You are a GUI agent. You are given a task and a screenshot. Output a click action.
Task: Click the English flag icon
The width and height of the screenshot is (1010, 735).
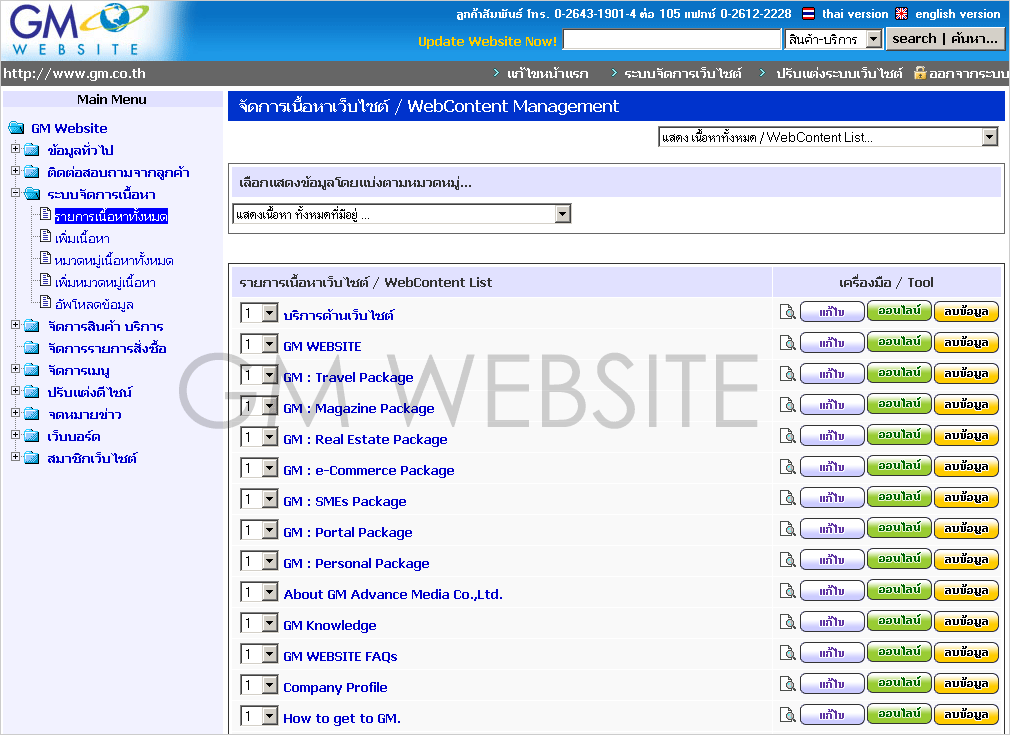(901, 14)
